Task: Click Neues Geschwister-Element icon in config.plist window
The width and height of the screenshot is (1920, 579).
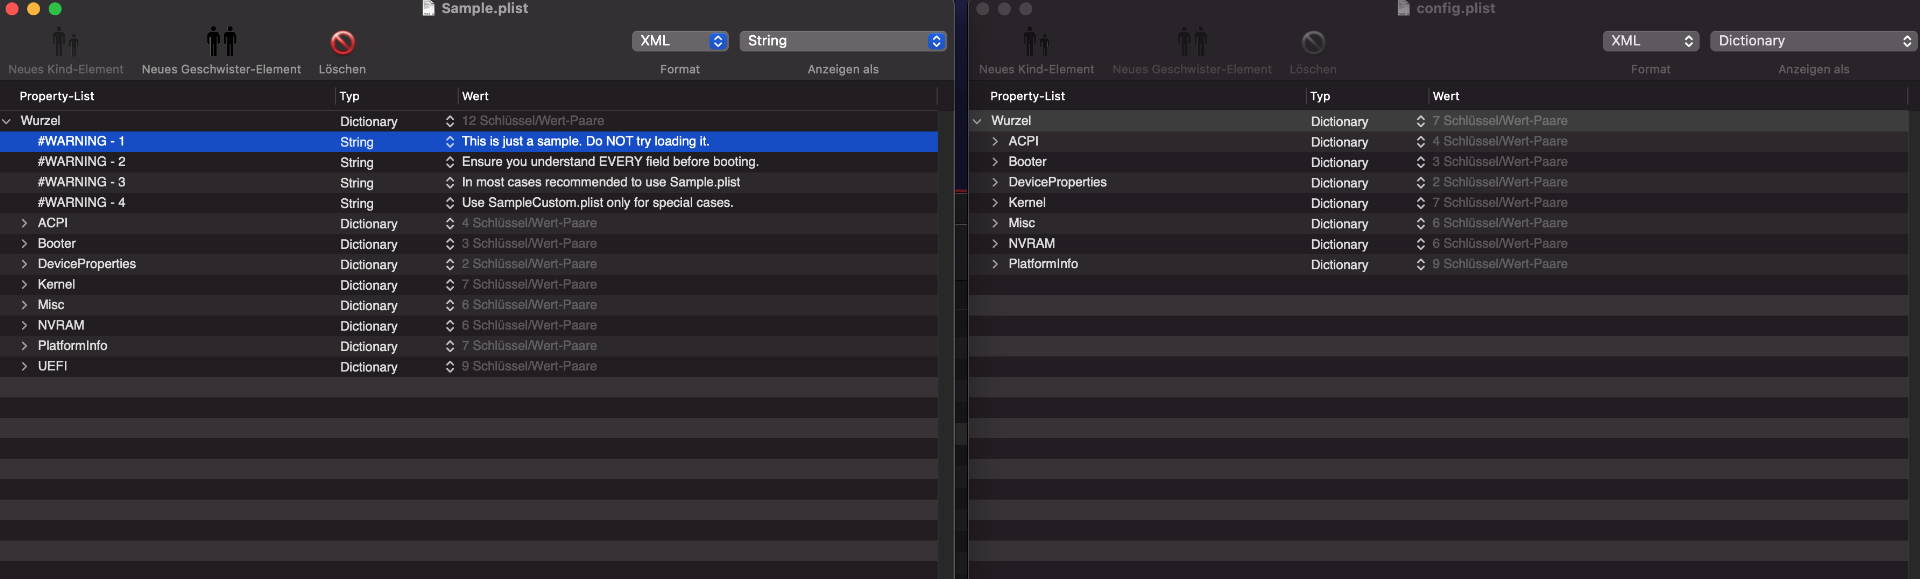Action: [1192, 42]
